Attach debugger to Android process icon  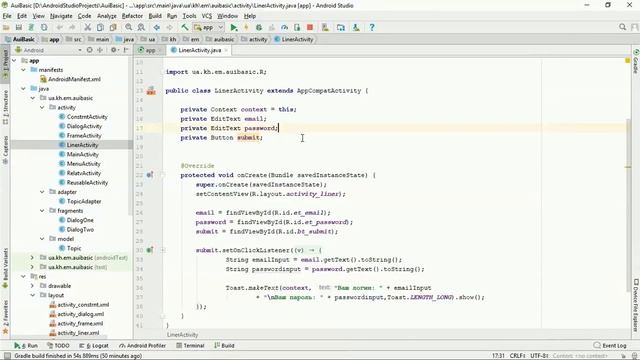pyautogui.click(x=297, y=27)
